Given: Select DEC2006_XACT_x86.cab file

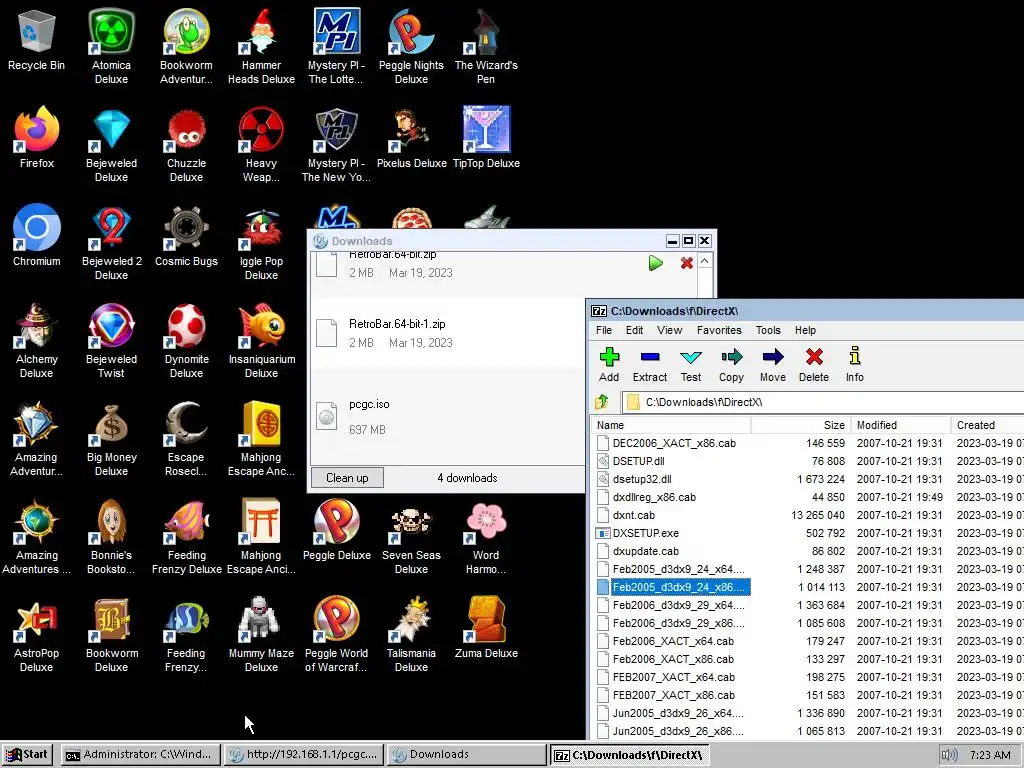Looking at the screenshot, I should (x=808, y=443).
